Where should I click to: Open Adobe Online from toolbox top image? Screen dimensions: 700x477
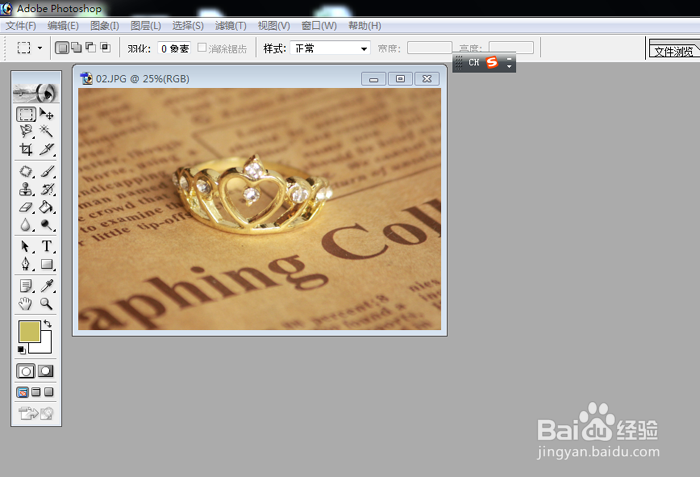pos(36,93)
